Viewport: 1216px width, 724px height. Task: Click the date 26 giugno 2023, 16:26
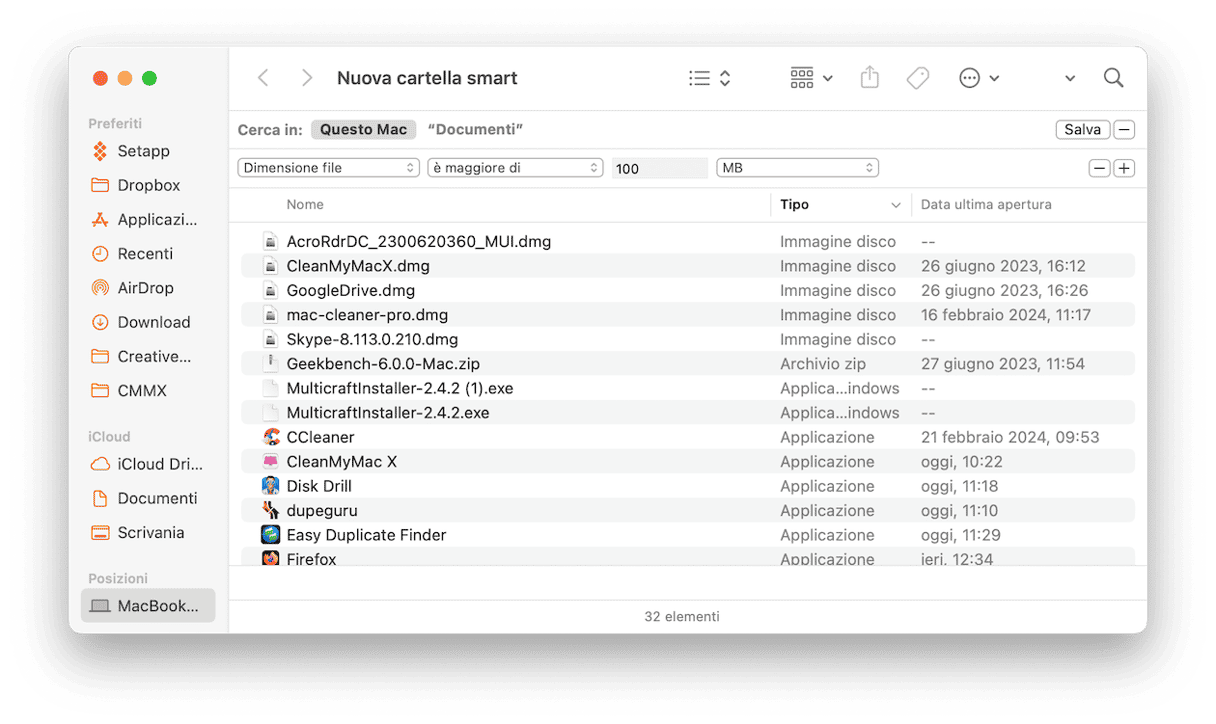[1003, 291]
